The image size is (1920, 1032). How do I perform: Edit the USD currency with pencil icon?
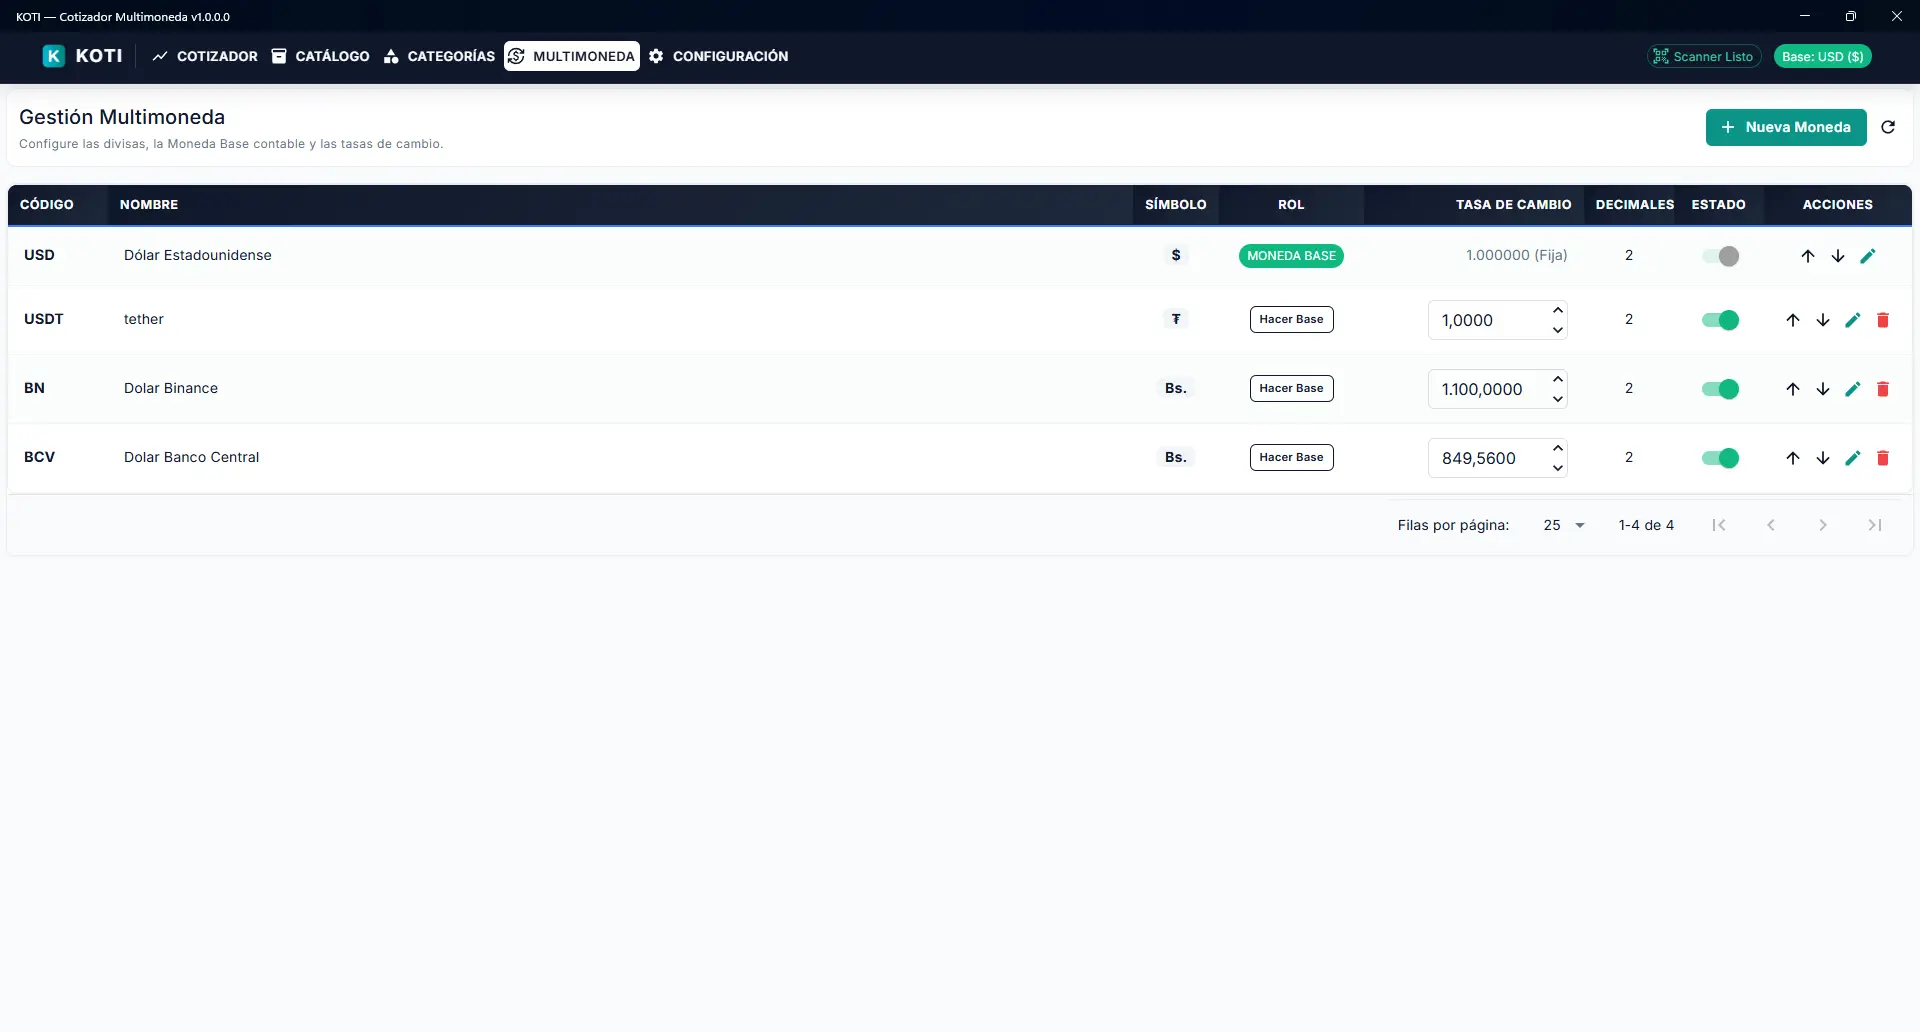tap(1868, 256)
